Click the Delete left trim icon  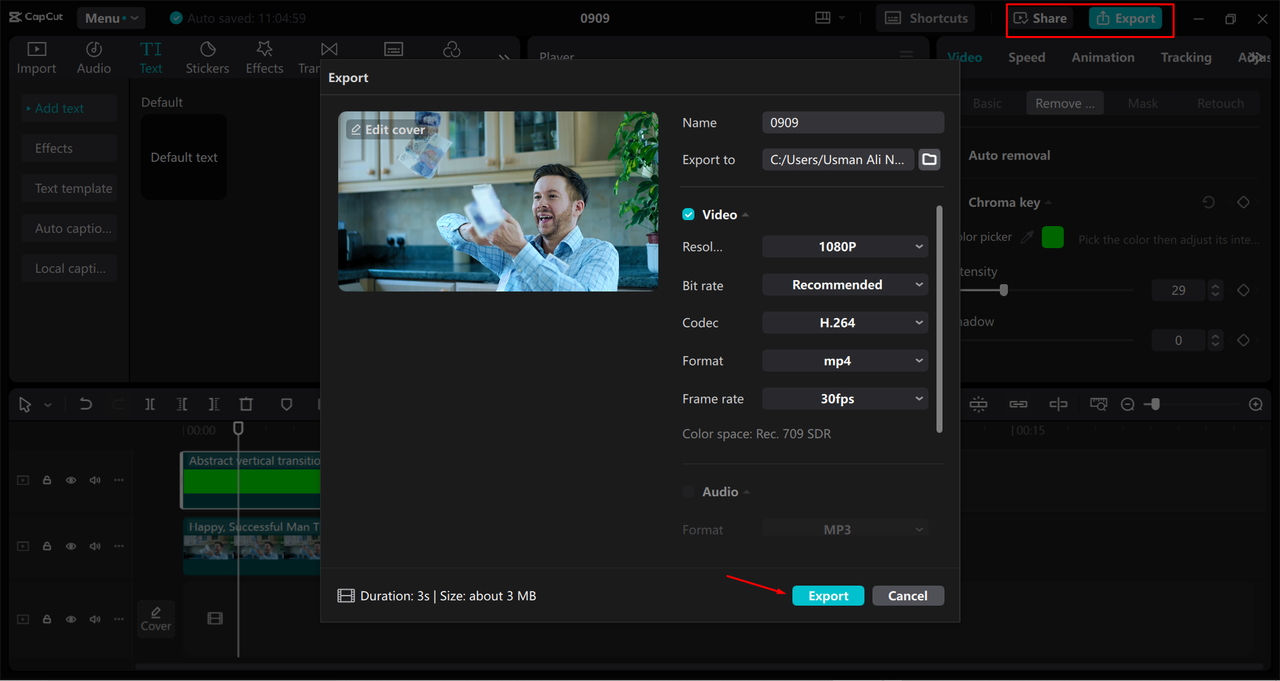(182, 404)
